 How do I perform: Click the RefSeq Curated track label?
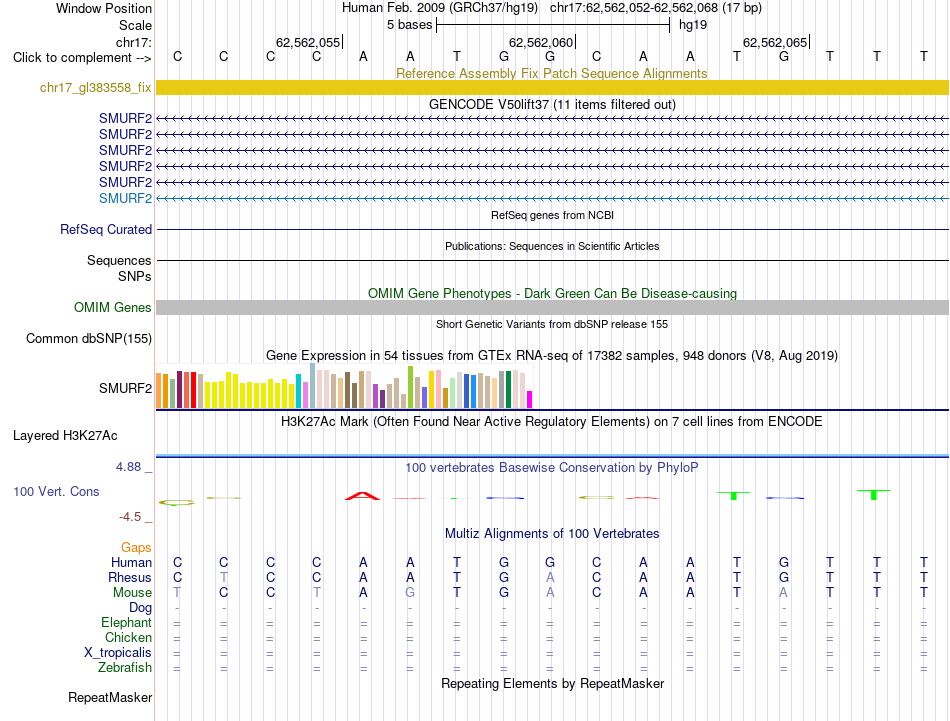pos(106,230)
